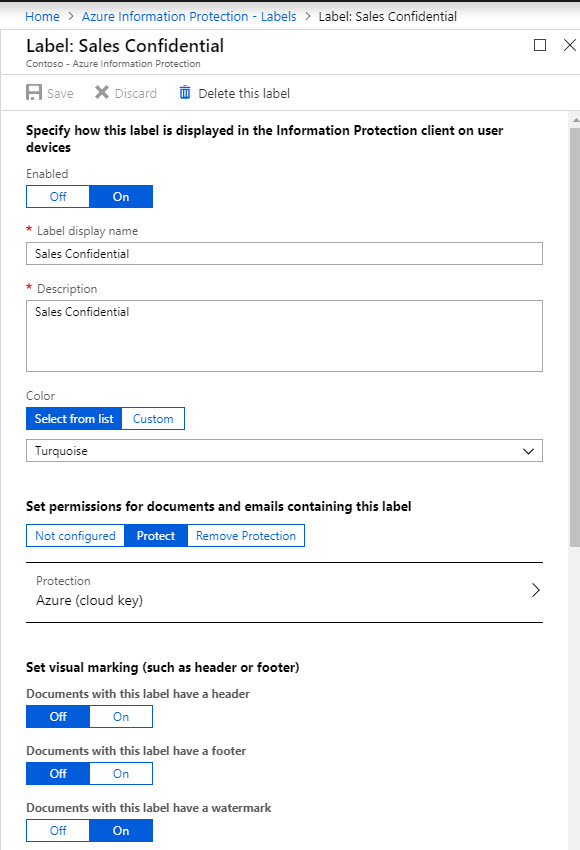Screen dimensions: 580x850
Task: Turn header toggle On
Action: pyautogui.click(x=121, y=717)
